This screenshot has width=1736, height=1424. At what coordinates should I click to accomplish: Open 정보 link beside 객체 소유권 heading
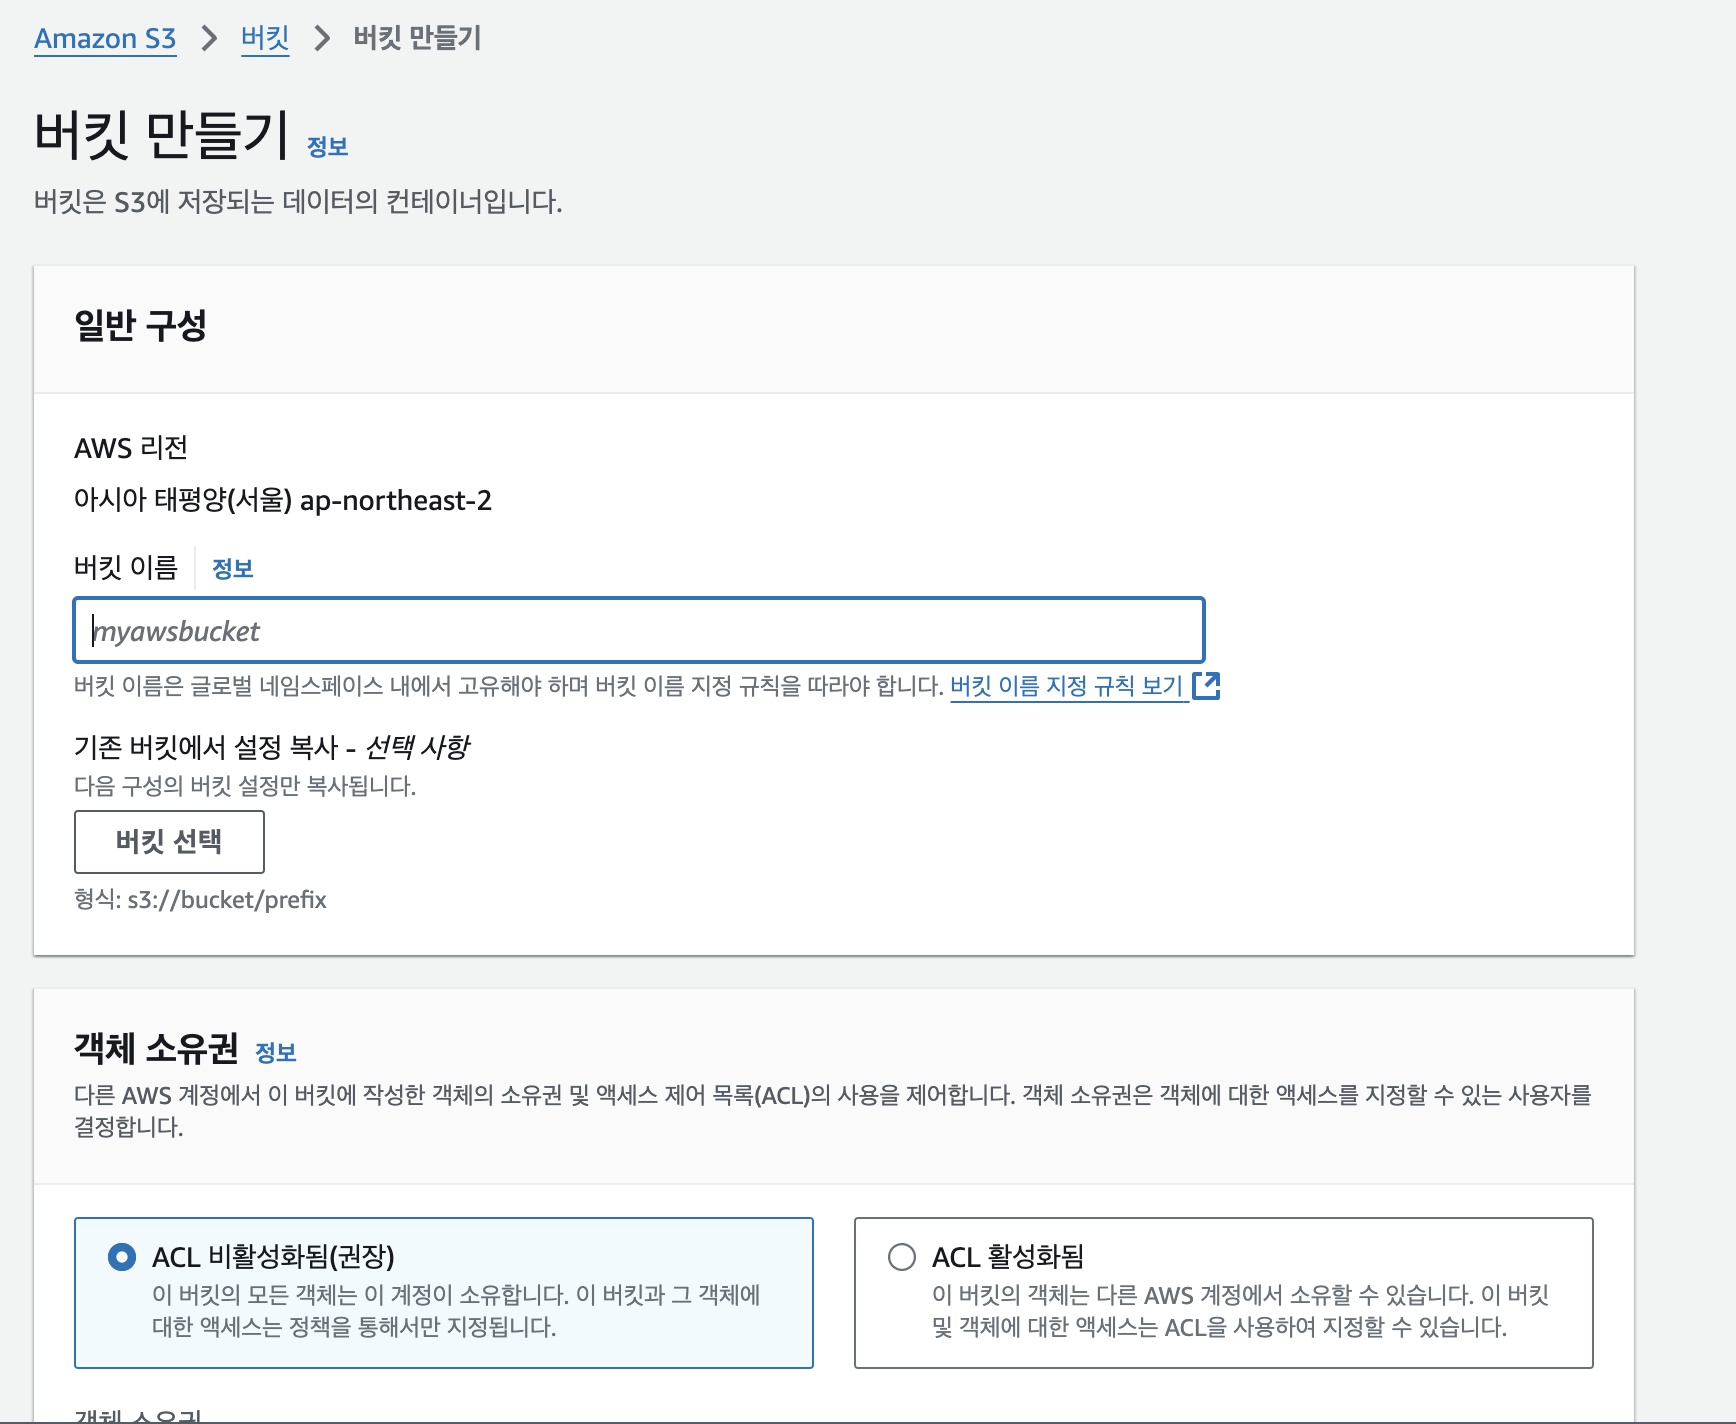(276, 1053)
